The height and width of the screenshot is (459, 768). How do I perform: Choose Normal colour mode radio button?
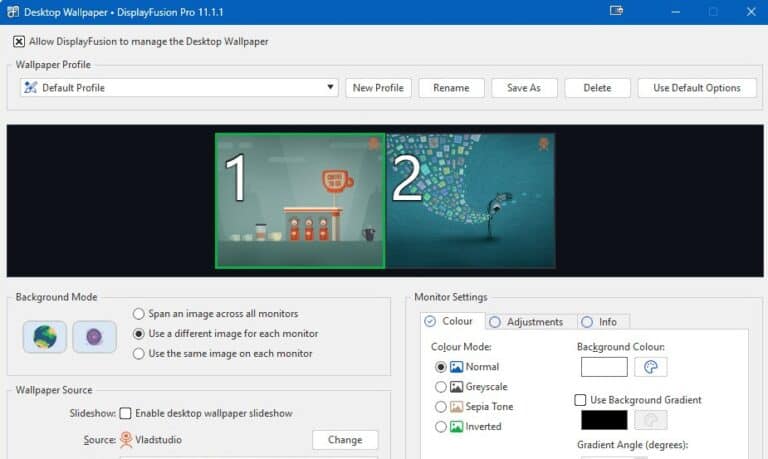coord(441,367)
